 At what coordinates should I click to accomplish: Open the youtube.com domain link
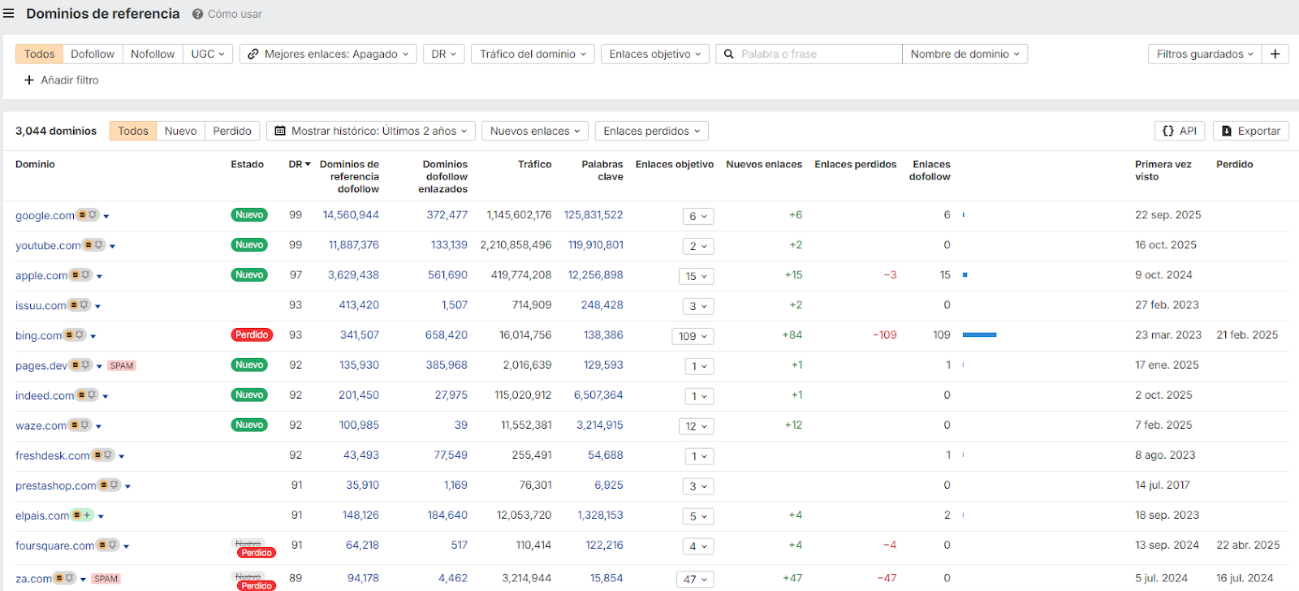point(47,245)
